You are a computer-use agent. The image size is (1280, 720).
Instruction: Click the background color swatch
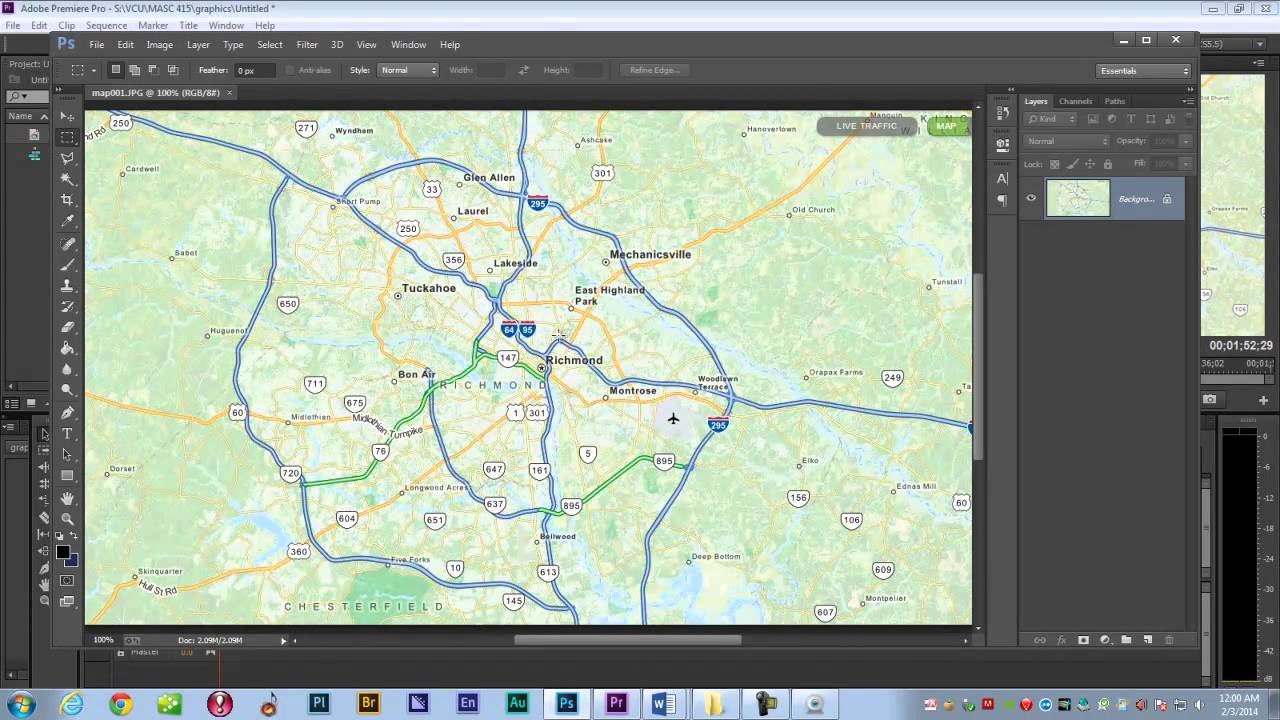73,560
